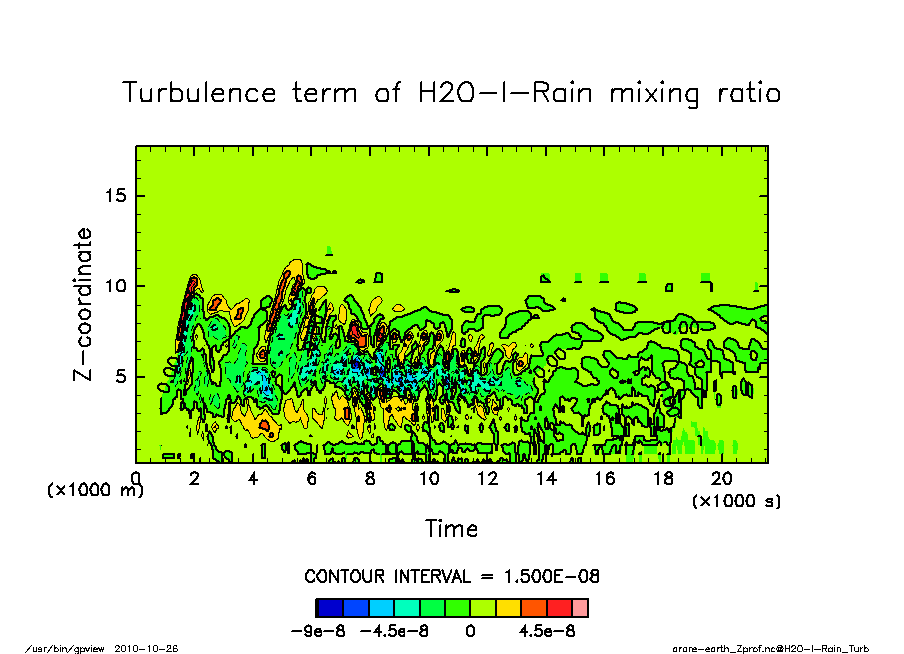Click the plot title about H2O-I-Rain mixing ratio
Image resolution: width=904 pixels, height=654 pixels.
tap(451, 93)
